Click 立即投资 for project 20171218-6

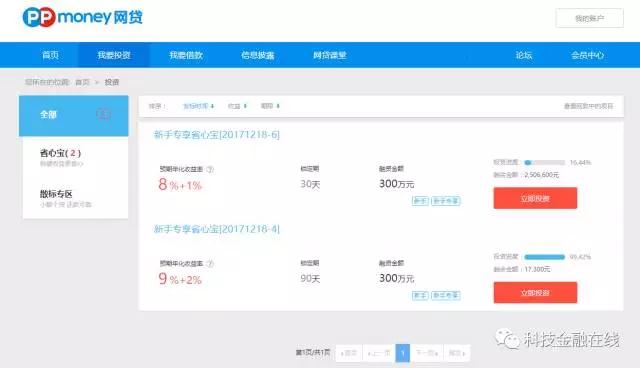[535, 198]
